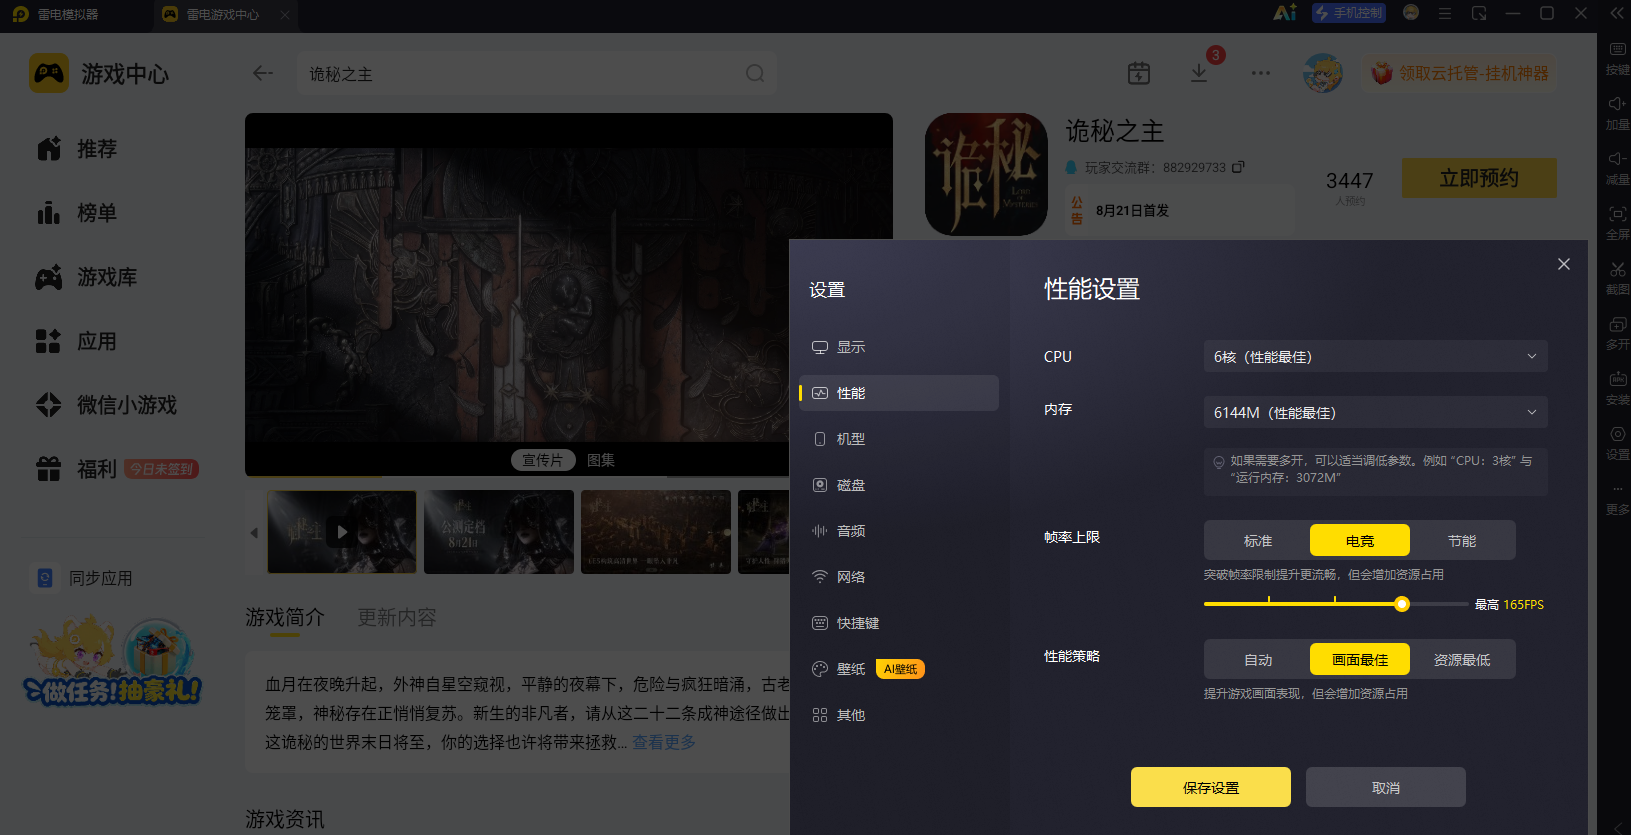Select the first video thumbnail with the play icon
Image resolution: width=1631 pixels, height=835 pixels.
click(342, 532)
